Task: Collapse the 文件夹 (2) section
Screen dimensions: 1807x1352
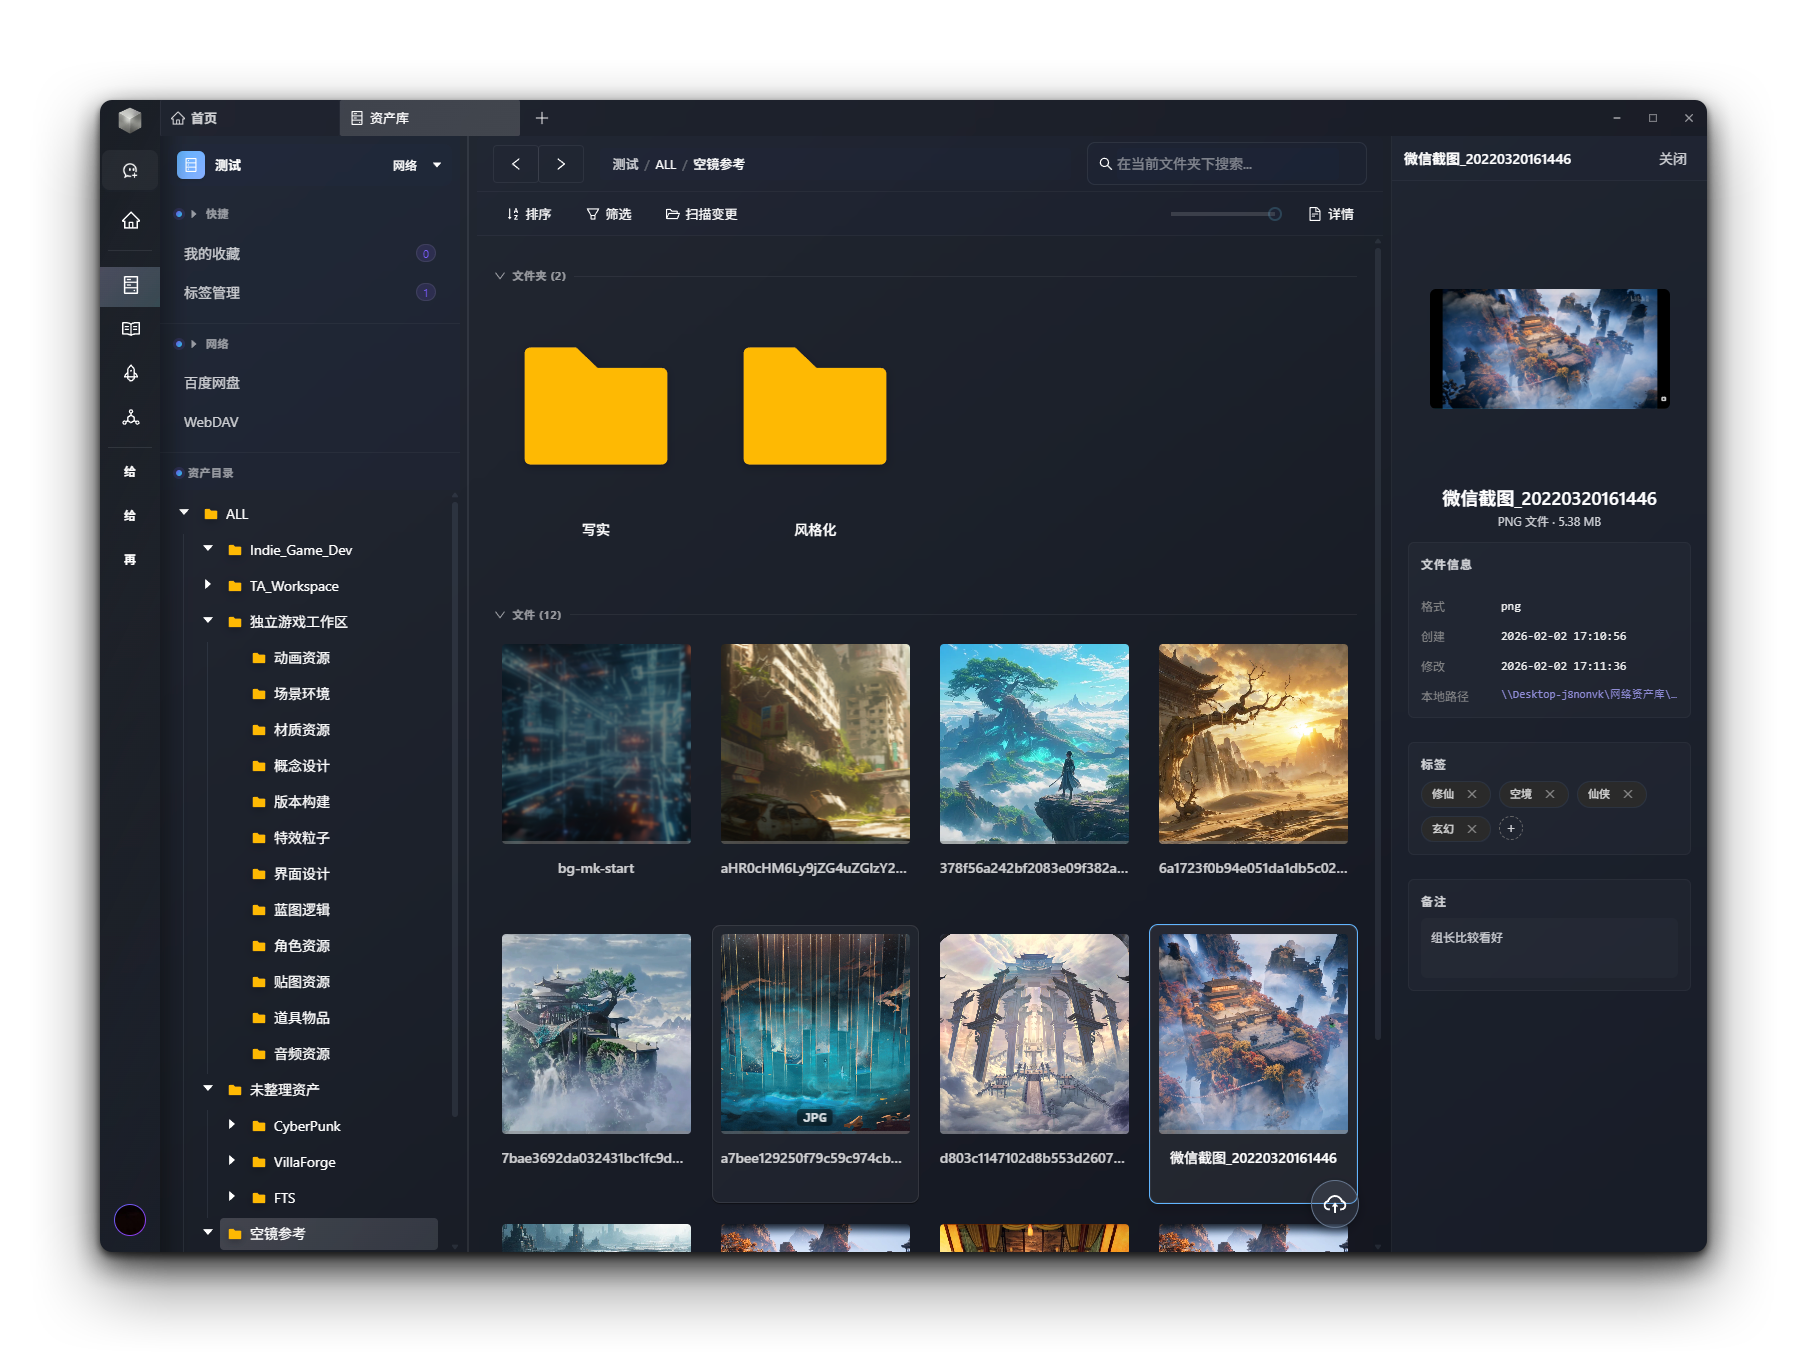Action: point(500,276)
